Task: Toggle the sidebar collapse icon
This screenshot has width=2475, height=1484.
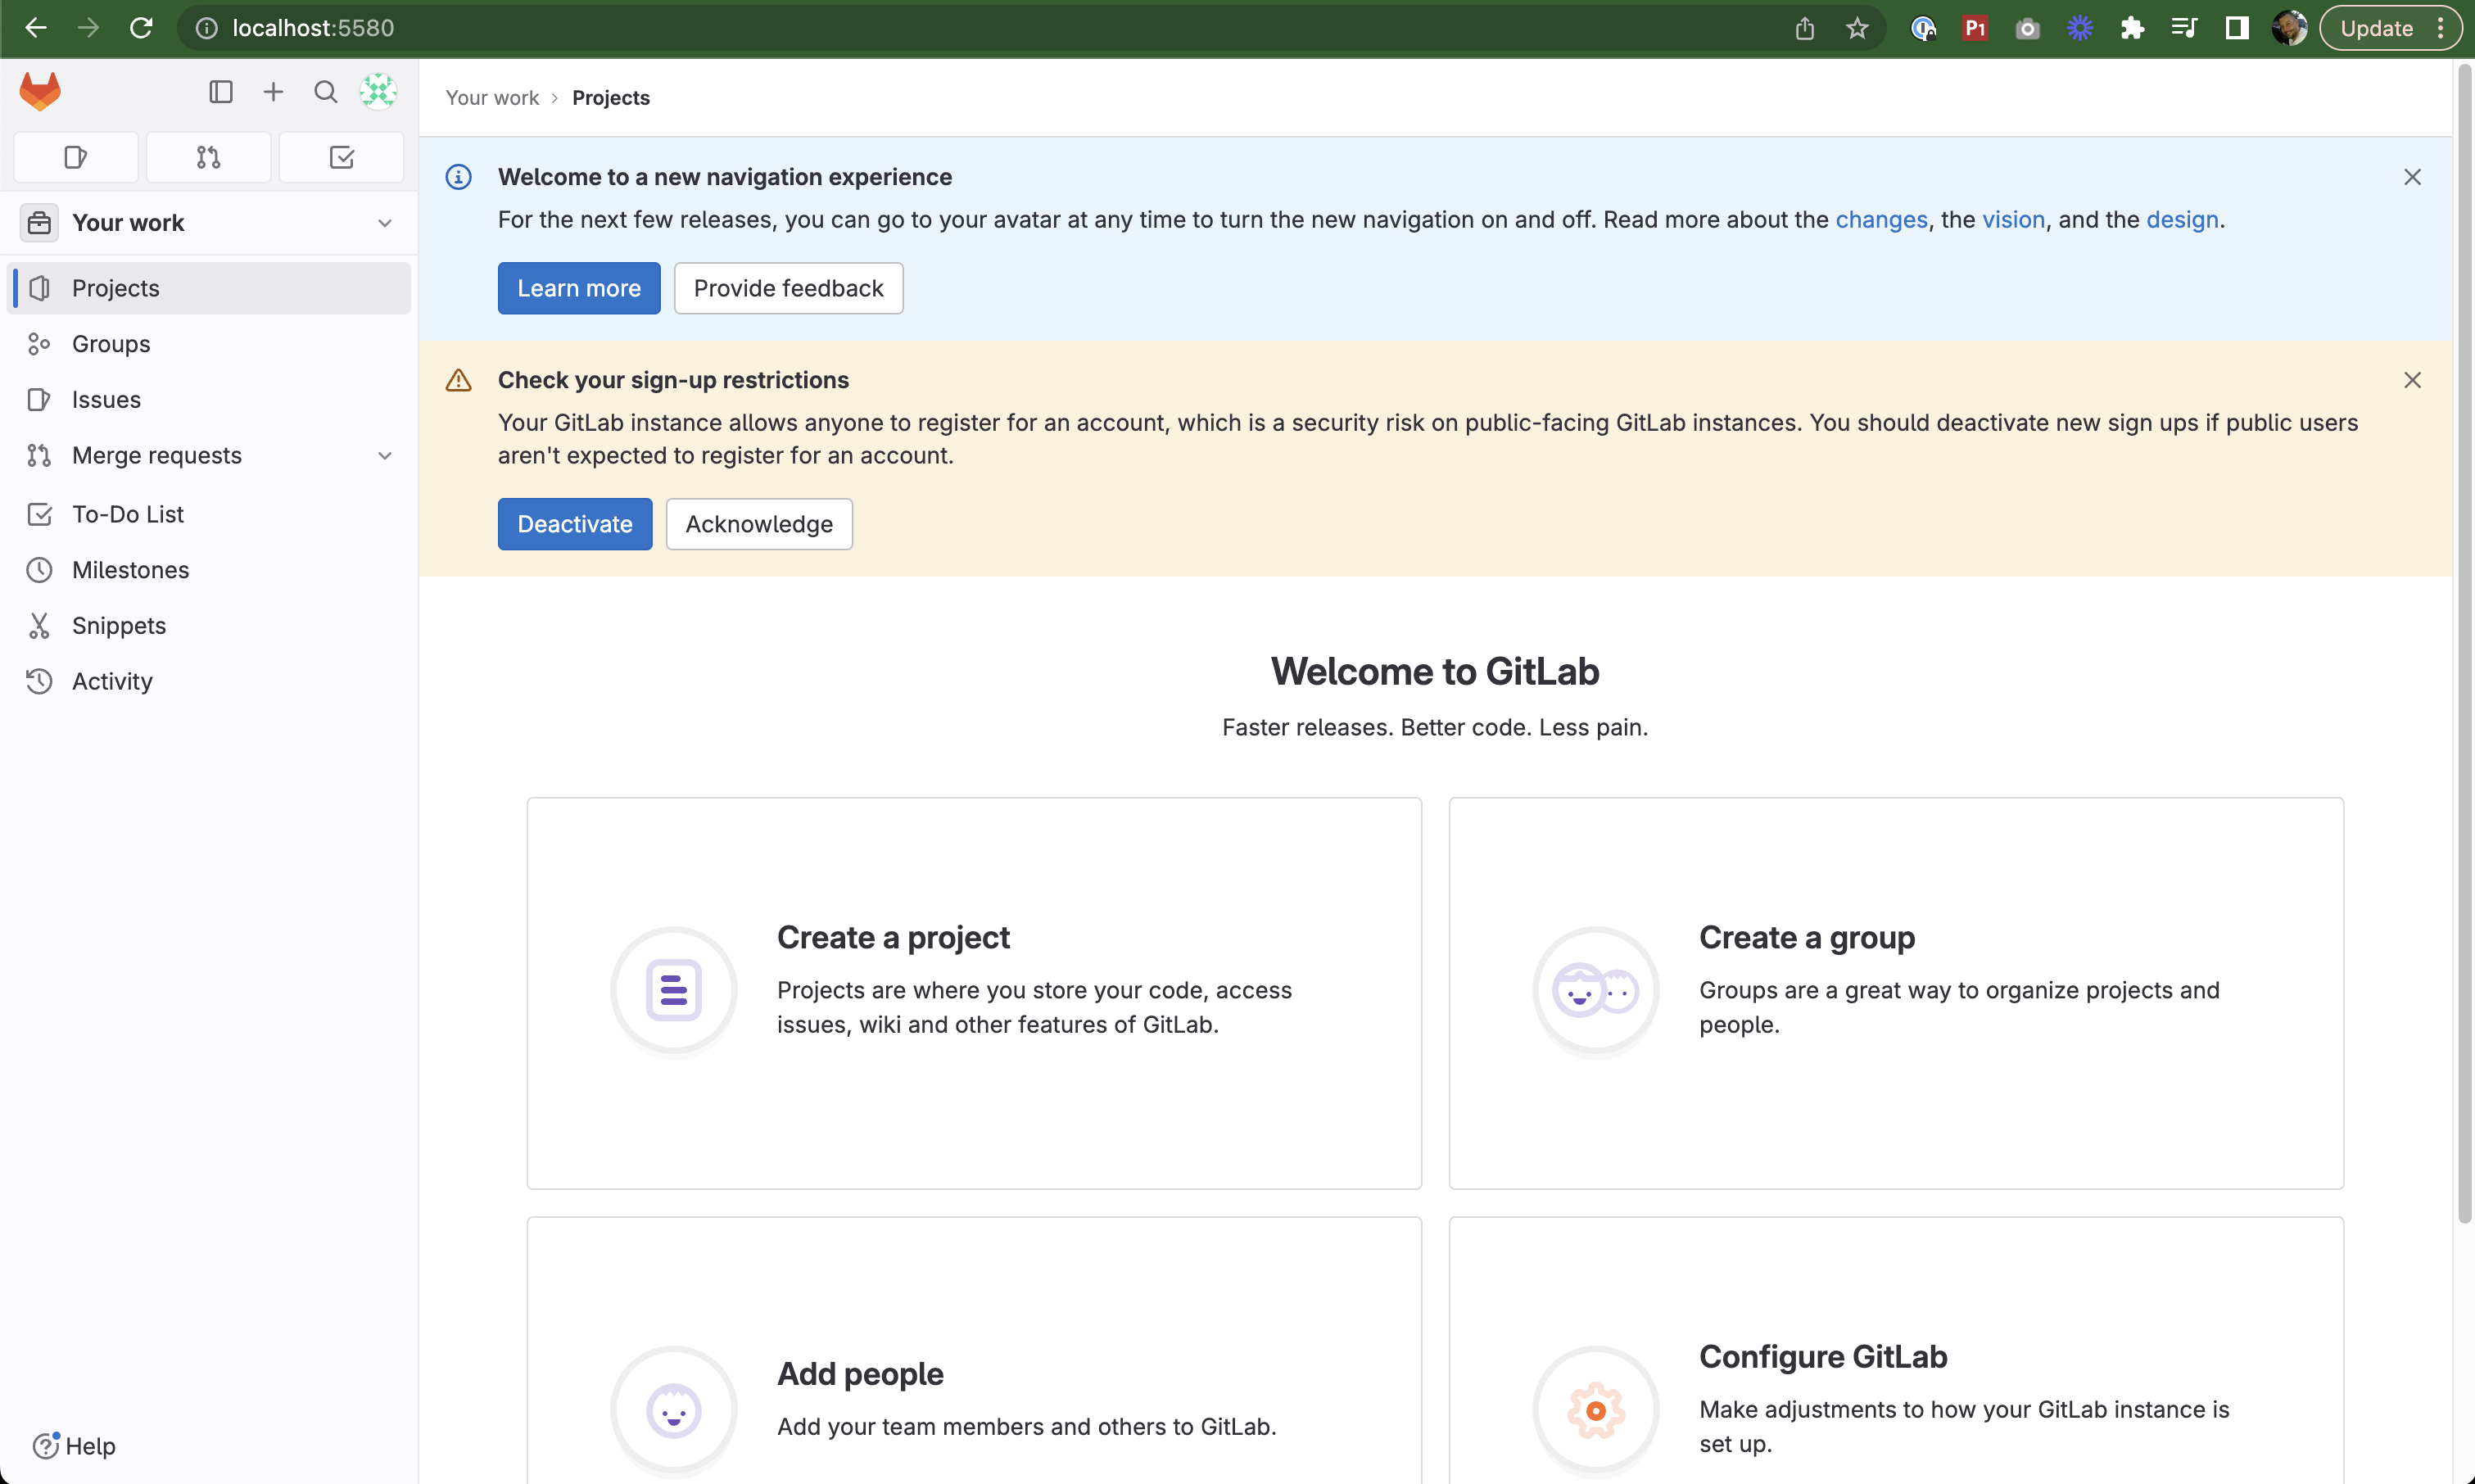Action: (x=221, y=92)
